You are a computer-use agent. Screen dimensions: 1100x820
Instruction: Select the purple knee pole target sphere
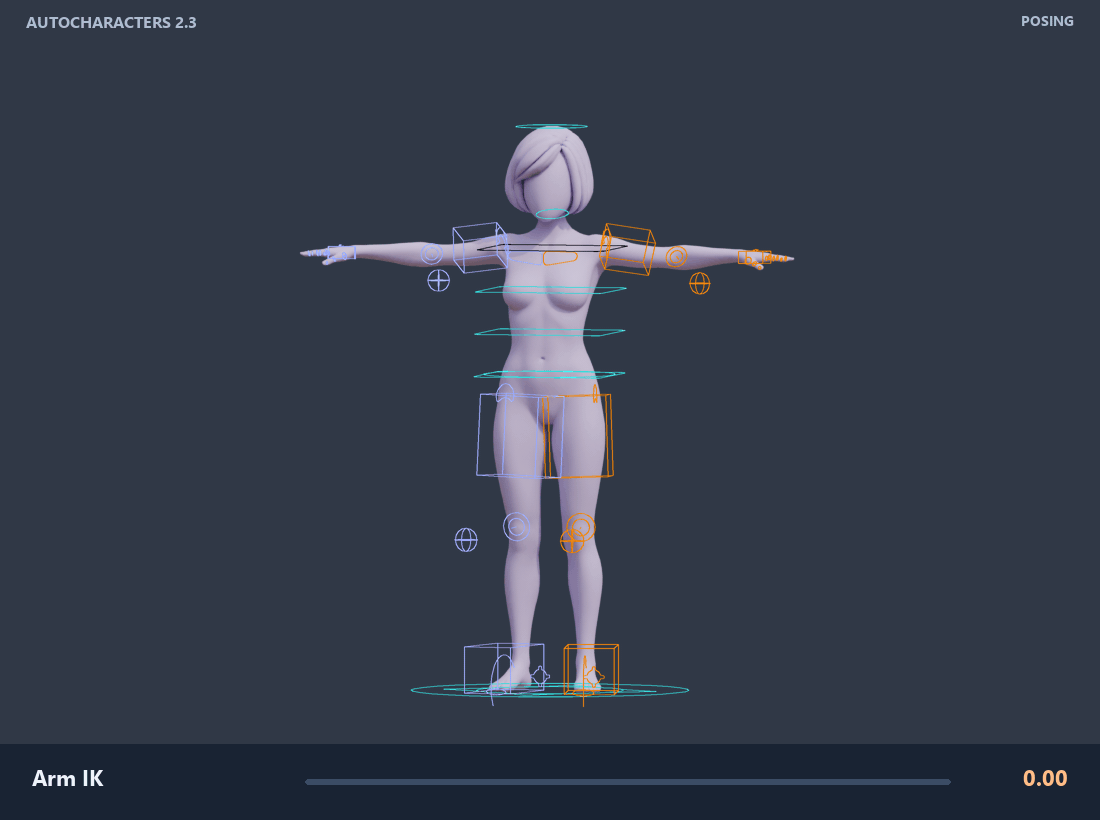tap(466, 540)
